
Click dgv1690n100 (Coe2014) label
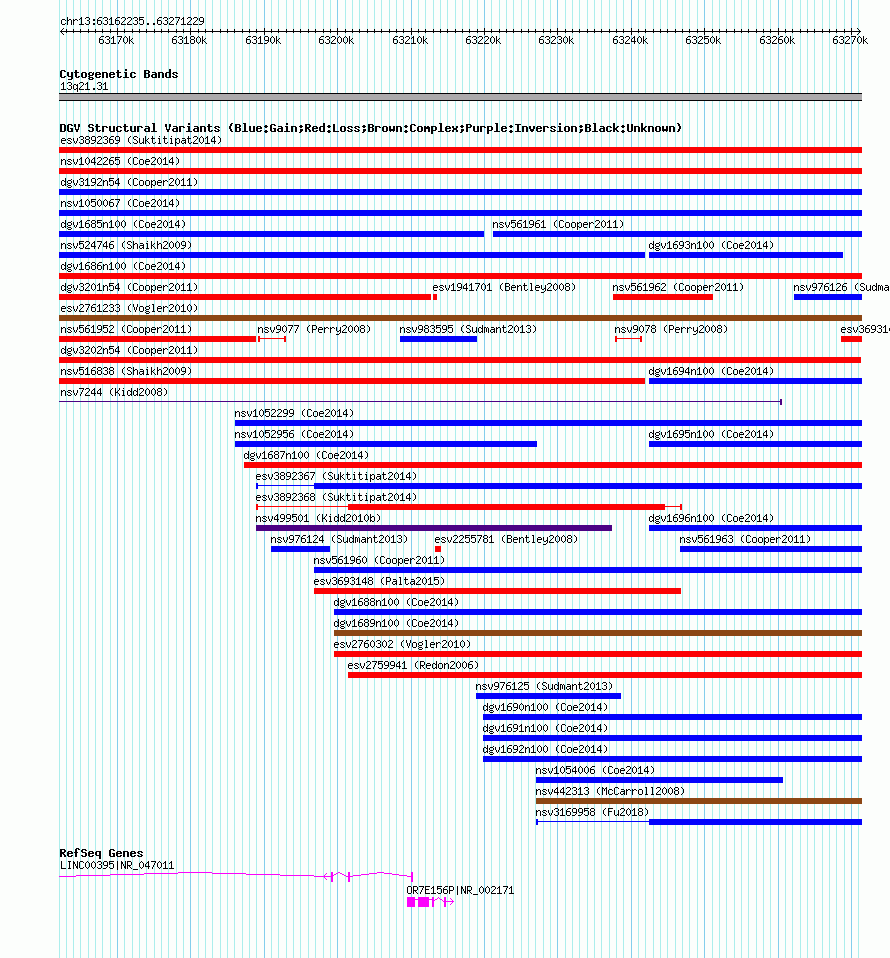545,707
